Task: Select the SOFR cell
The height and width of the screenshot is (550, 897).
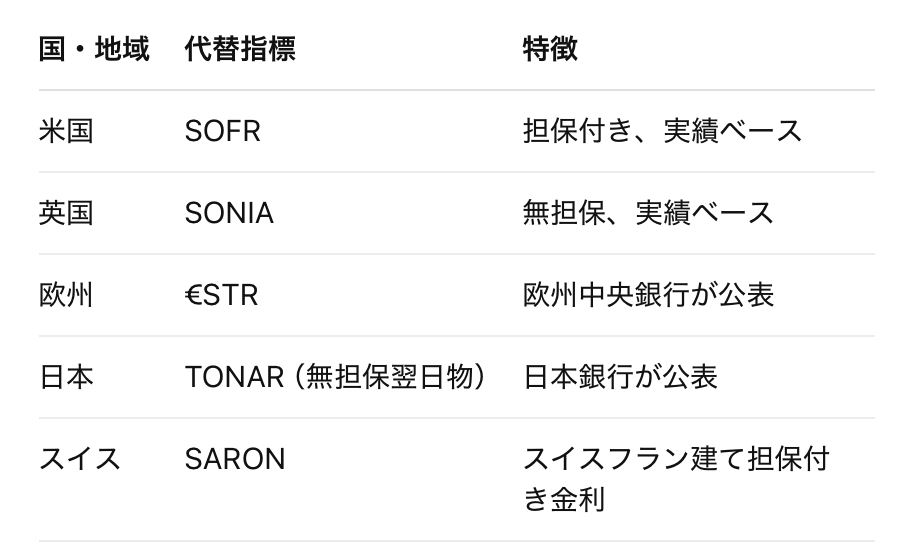Action: [223, 131]
